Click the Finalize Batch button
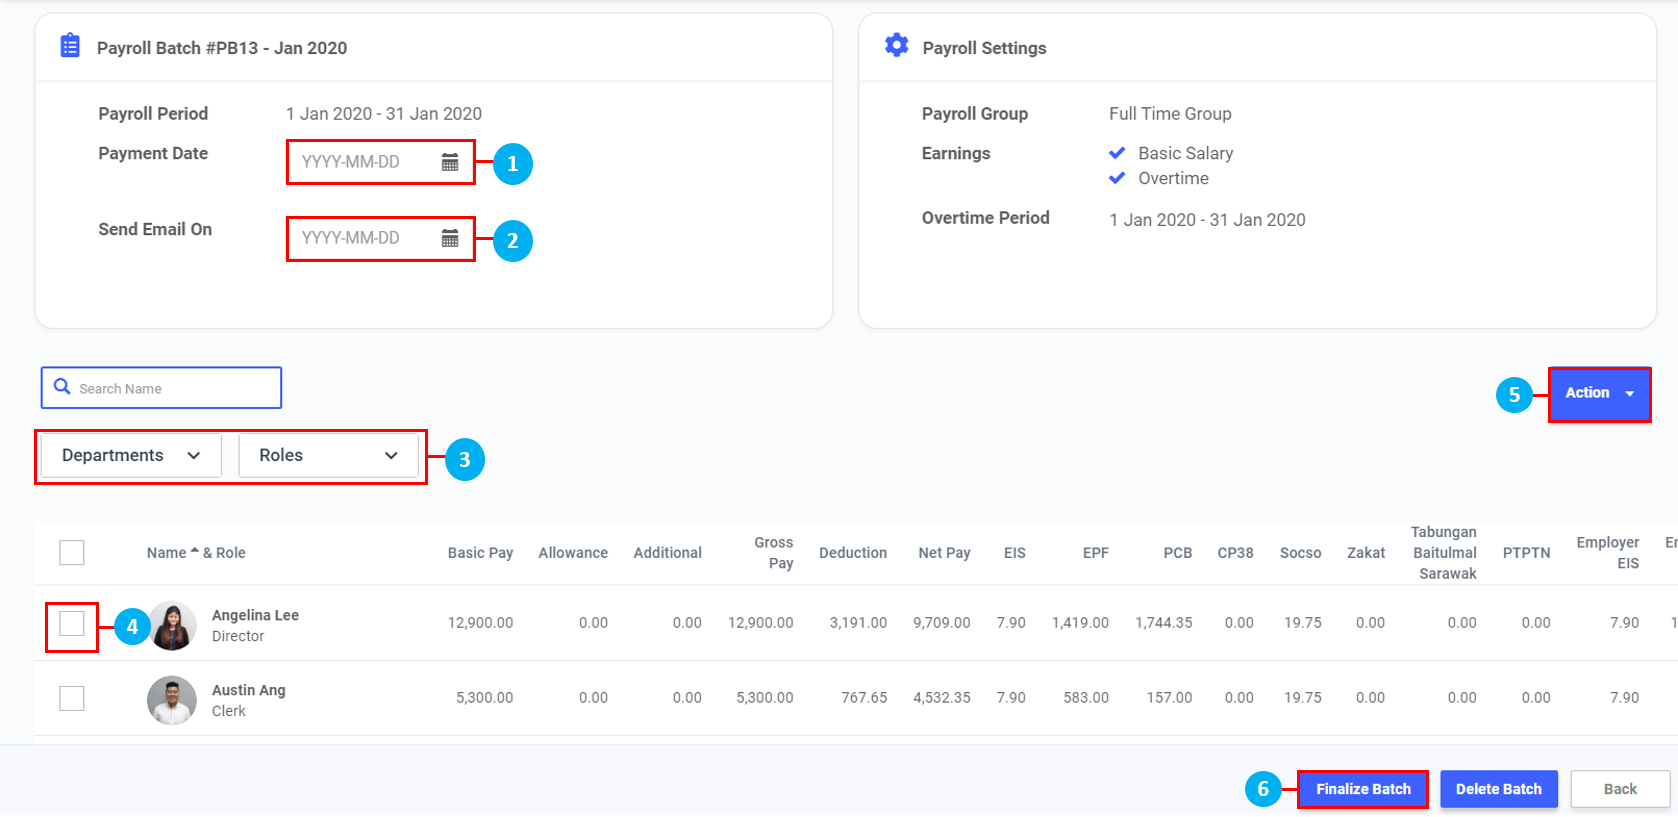Screen dimensions: 1678x817 [x=1362, y=789]
